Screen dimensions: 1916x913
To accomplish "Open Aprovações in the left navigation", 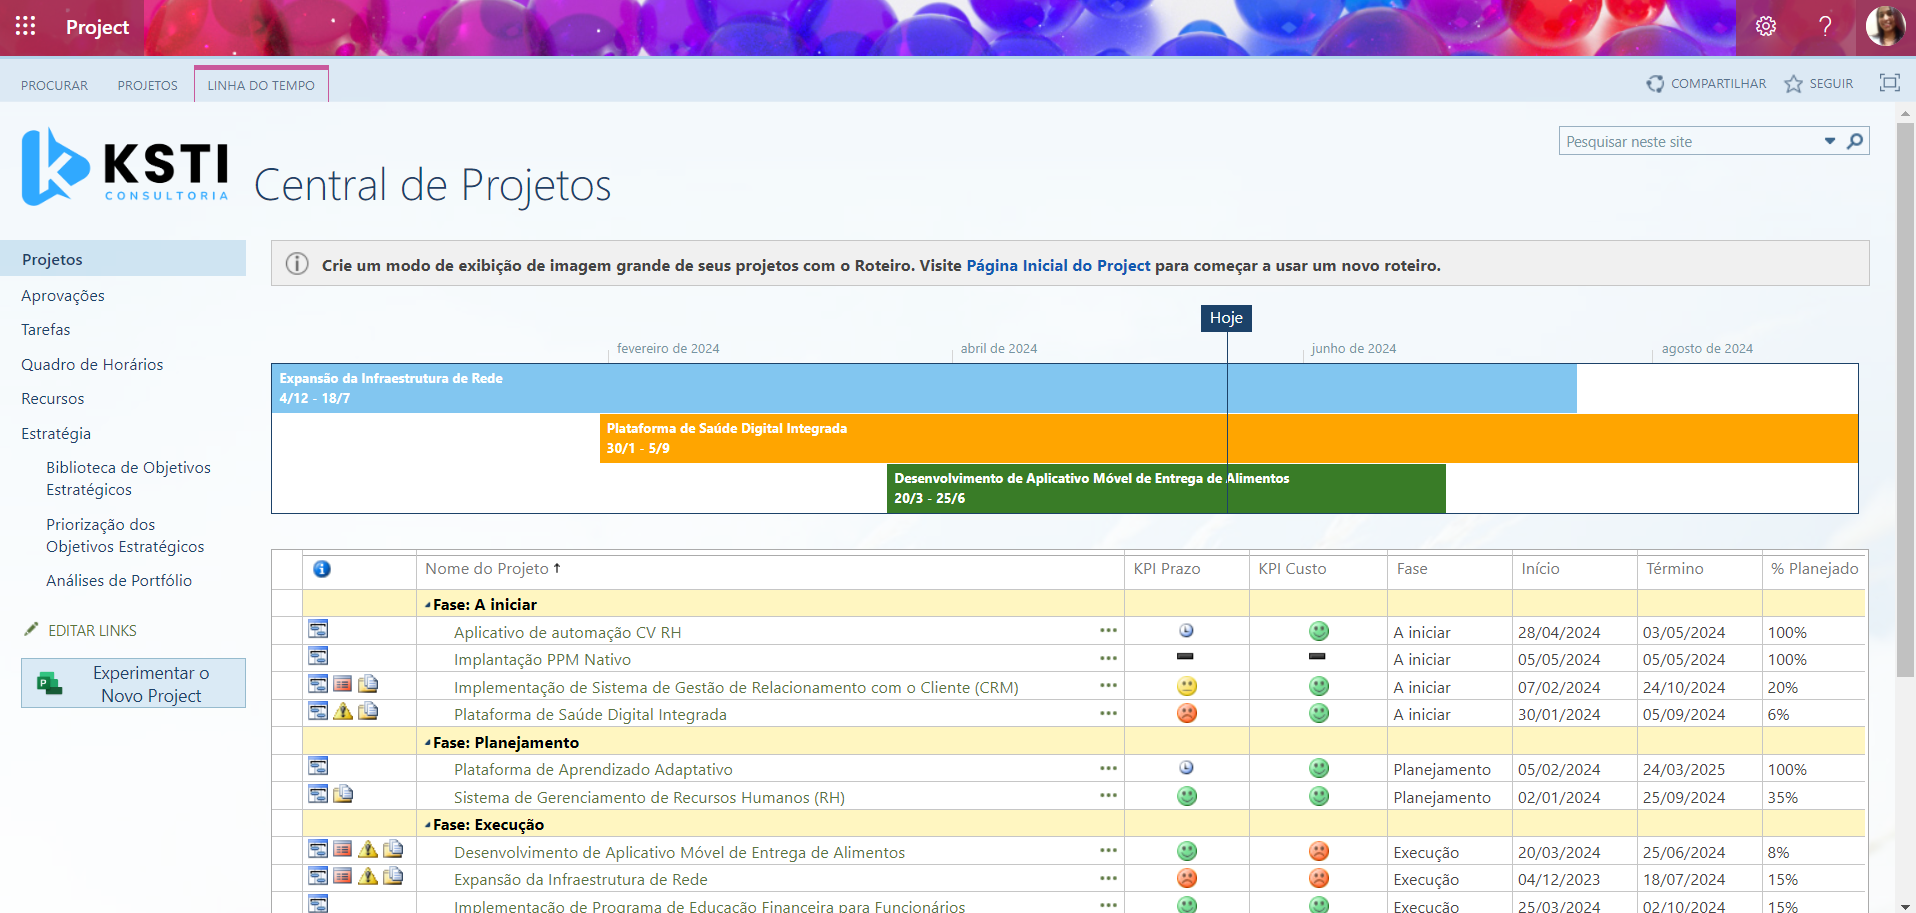I will point(63,295).
